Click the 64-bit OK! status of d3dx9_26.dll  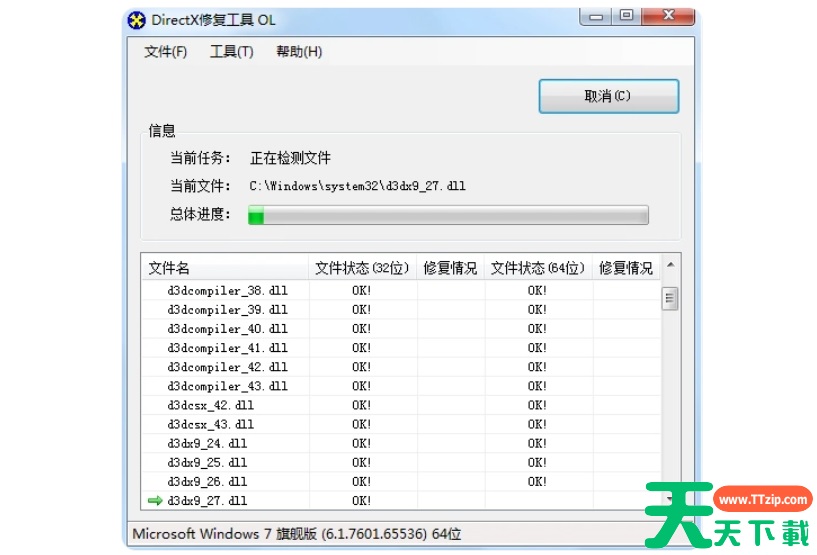coord(537,482)
